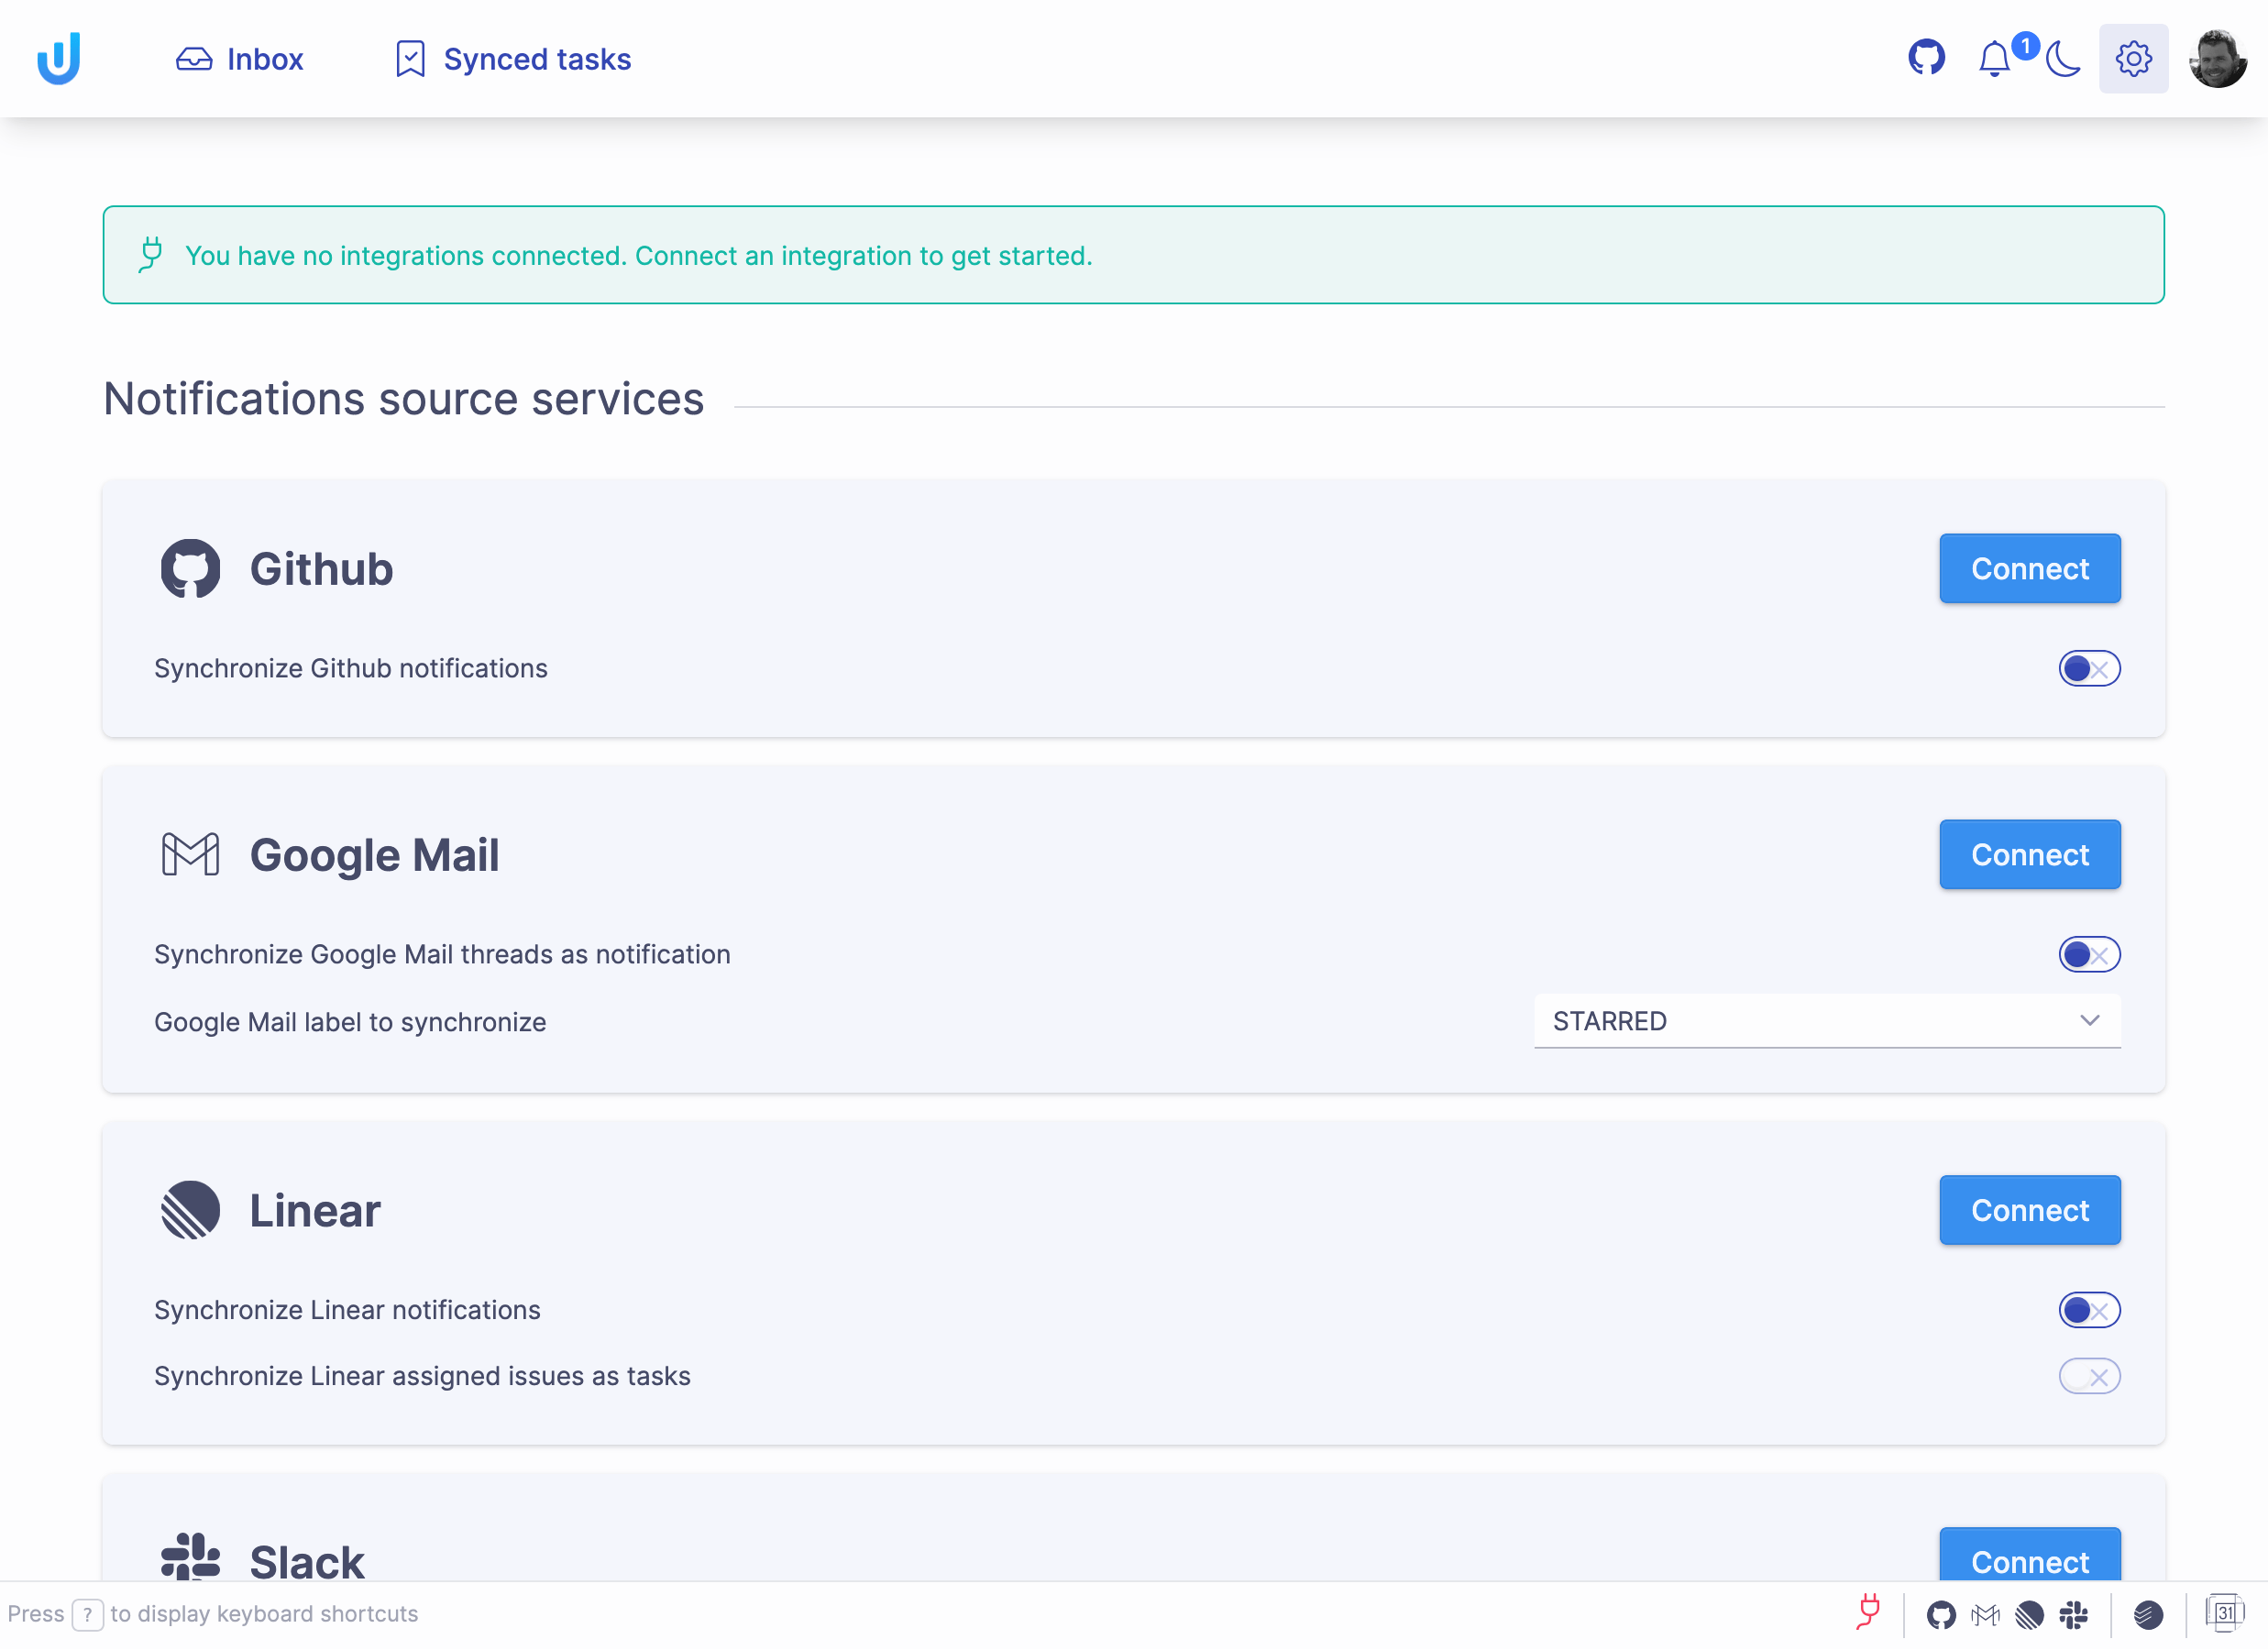Enable Synchronize Linear assigned issues as tasks
Image resolution: width=2268 pixels, height=1650 pixels.
[x=2089, y=1376]
